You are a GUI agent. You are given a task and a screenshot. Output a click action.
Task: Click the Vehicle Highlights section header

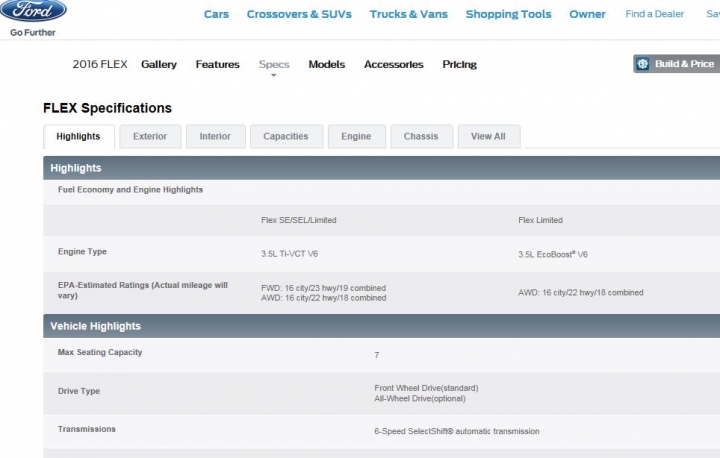[382, 326]
